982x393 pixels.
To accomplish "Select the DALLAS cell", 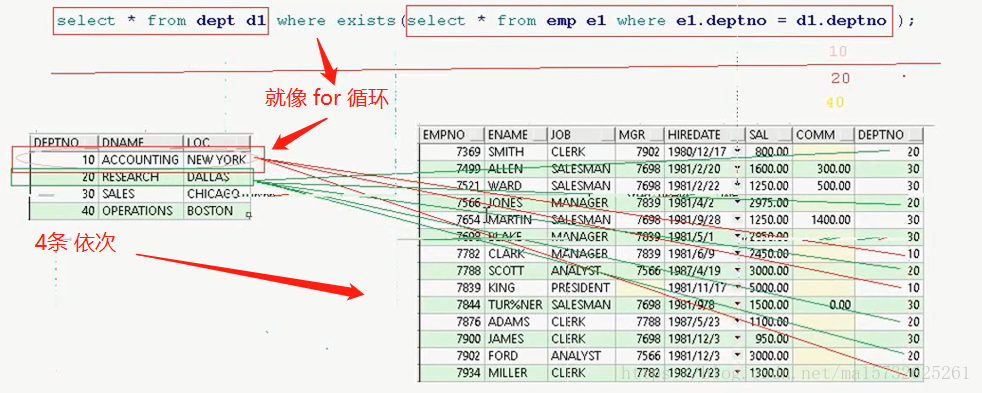I will pyautogui.click(x=217, y=177).
